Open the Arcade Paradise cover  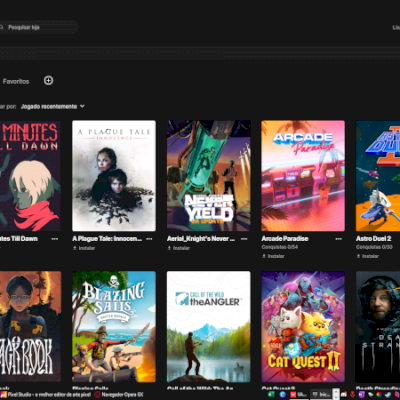(303, 176)
